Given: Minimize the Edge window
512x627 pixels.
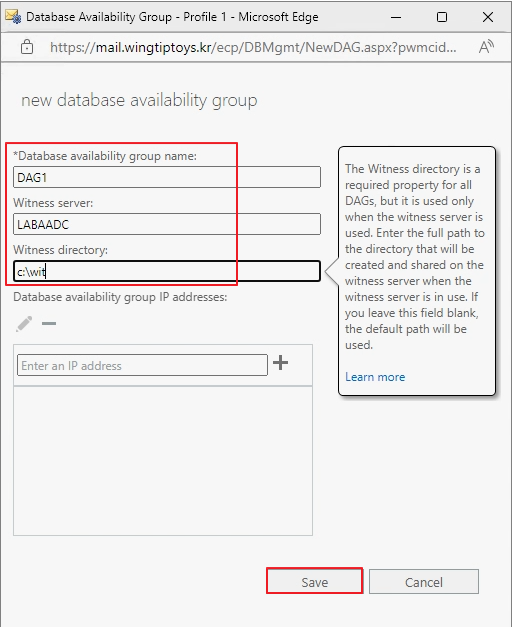Looking at the screenshot, I should [396, 17].
